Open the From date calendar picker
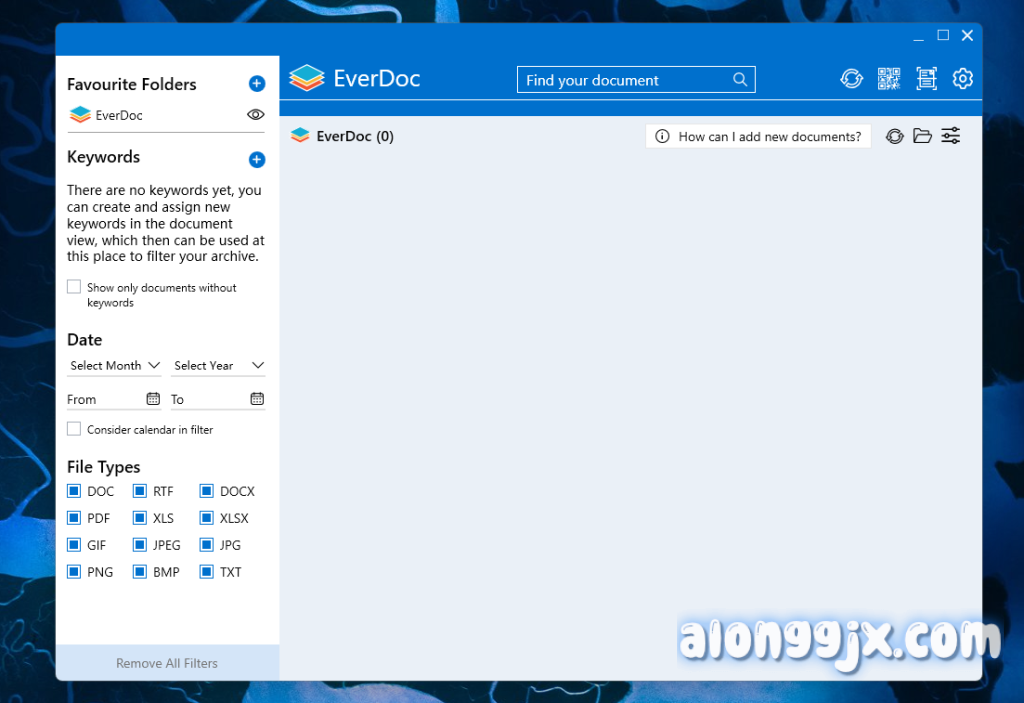Viewport: 1024px width, 703px height. [153, 399]
